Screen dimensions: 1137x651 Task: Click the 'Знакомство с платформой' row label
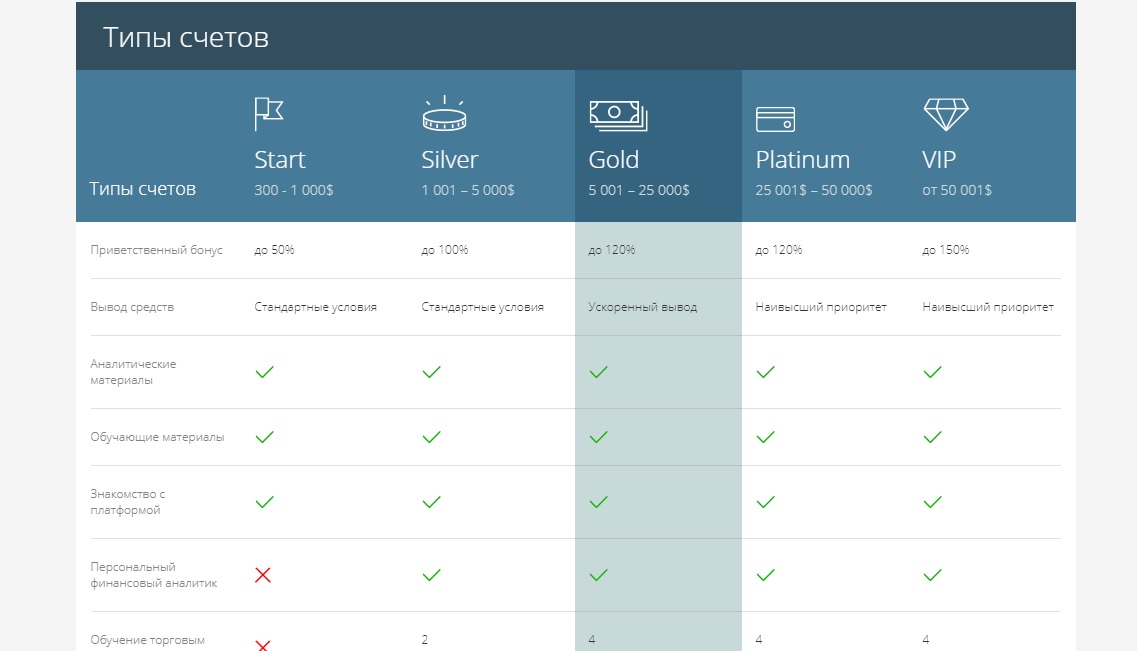click(128, 502)
